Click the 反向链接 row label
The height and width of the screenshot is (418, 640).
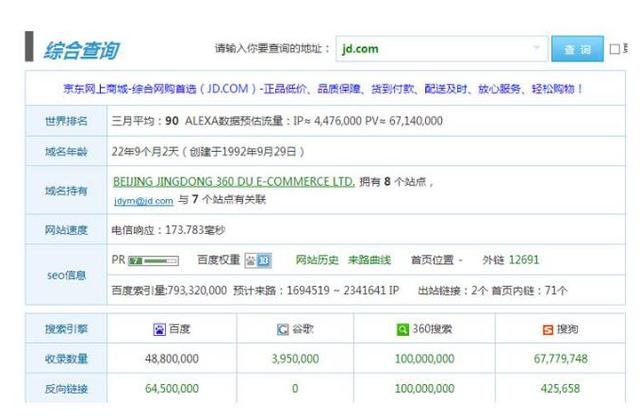[x=66, y=389]
